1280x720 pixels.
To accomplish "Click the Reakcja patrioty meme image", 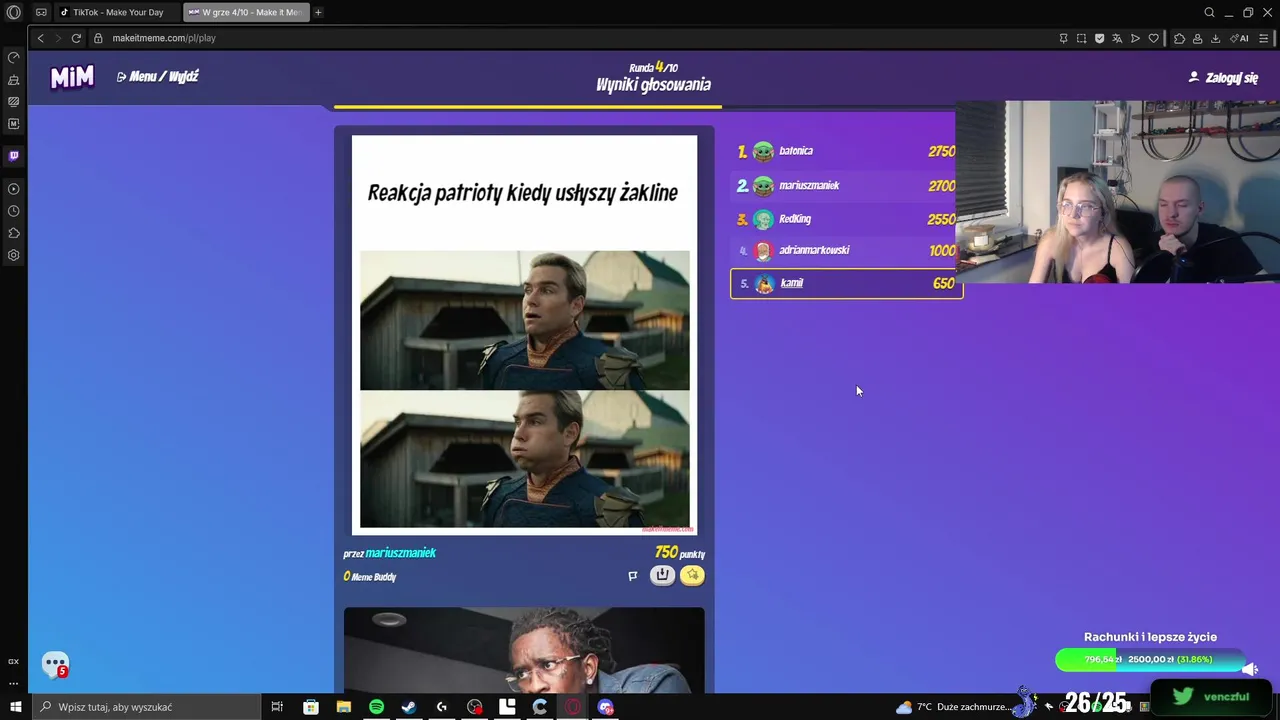I will point(524,335).
